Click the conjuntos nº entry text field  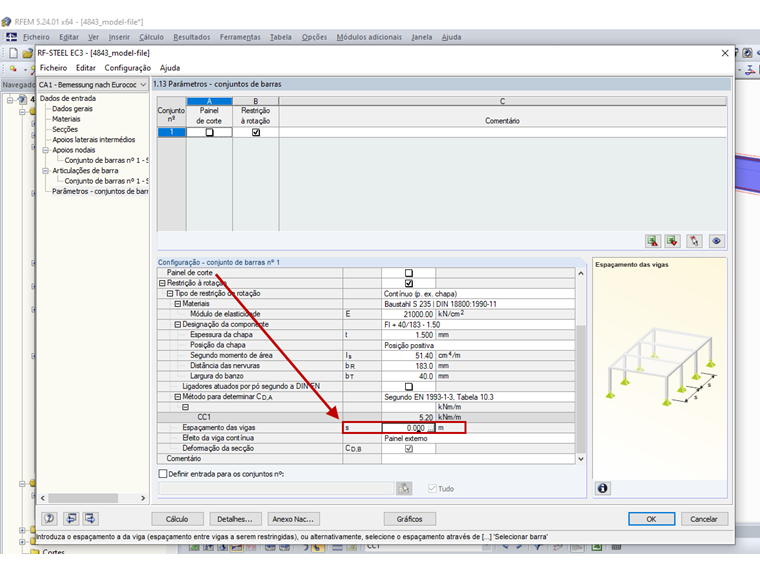[276, 488]
